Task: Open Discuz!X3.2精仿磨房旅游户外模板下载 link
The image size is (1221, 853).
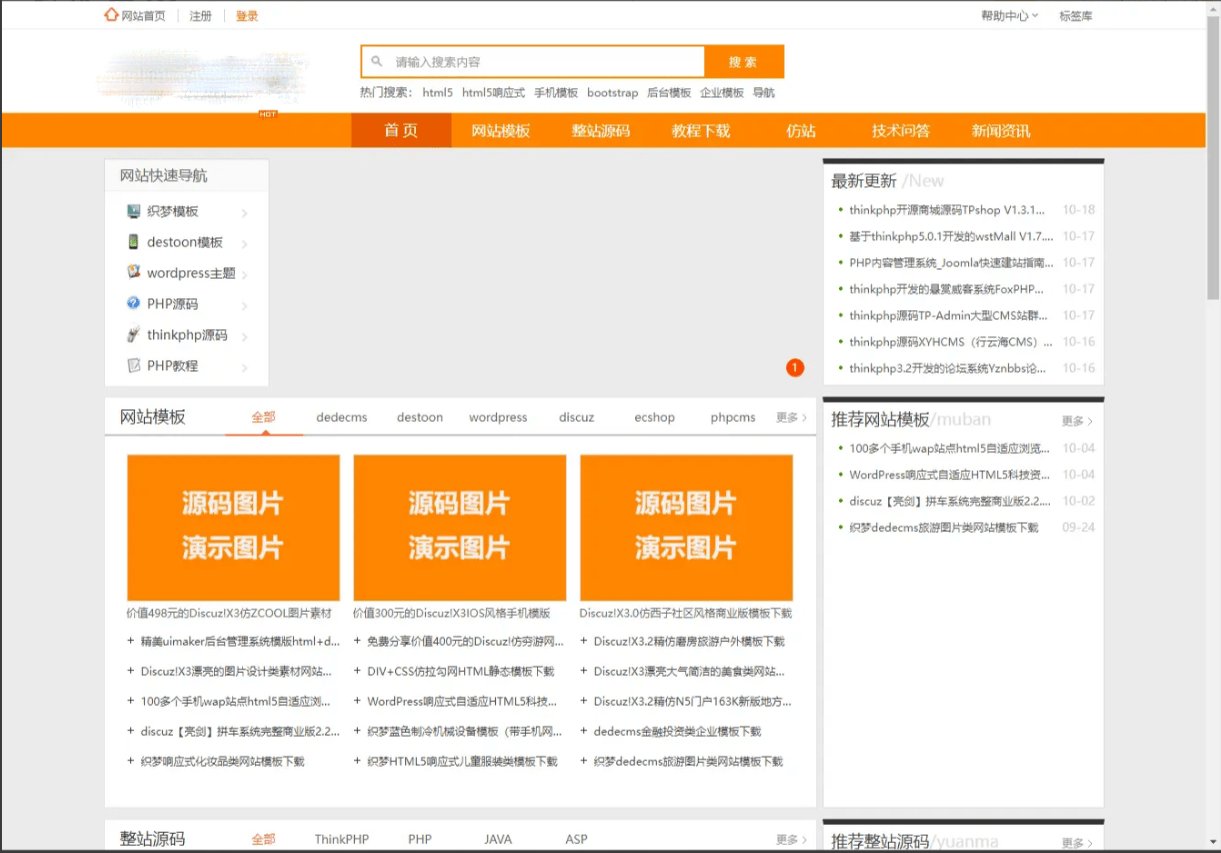Action: click(689, 642)
